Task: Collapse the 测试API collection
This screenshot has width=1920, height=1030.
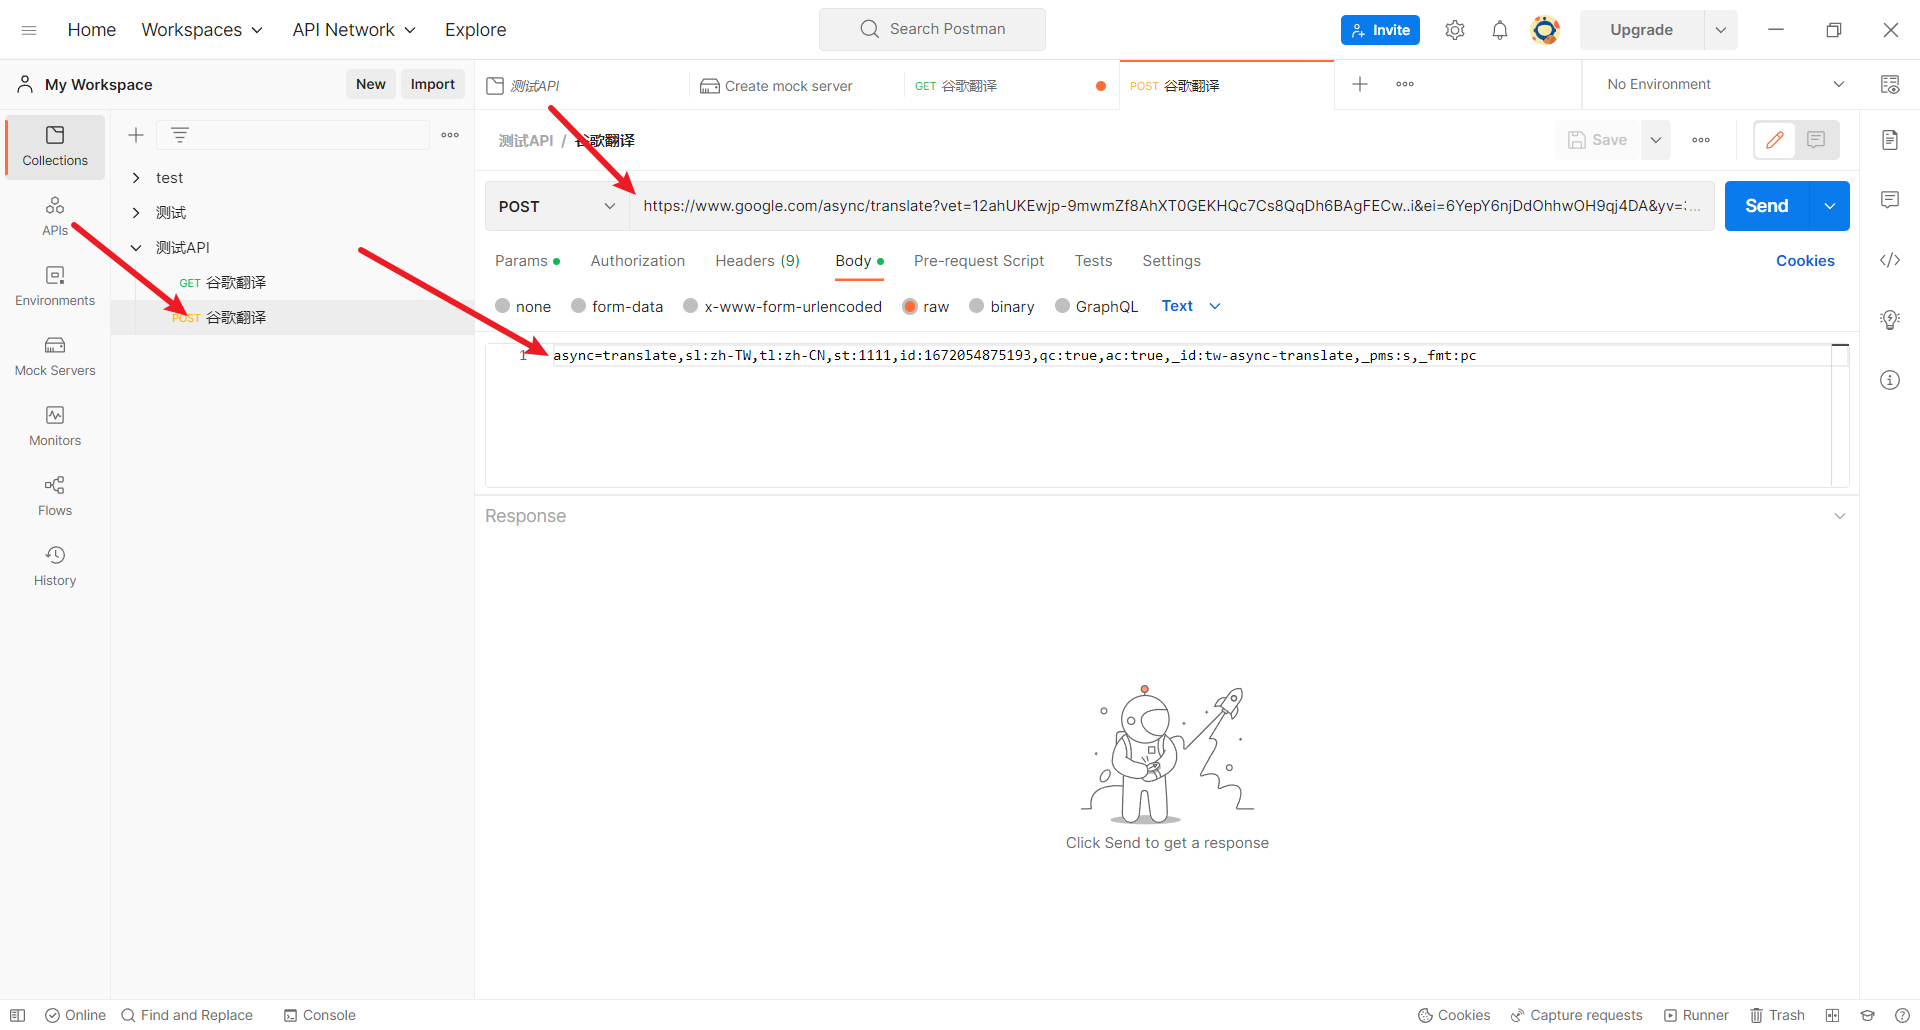Action: [136, 248]
